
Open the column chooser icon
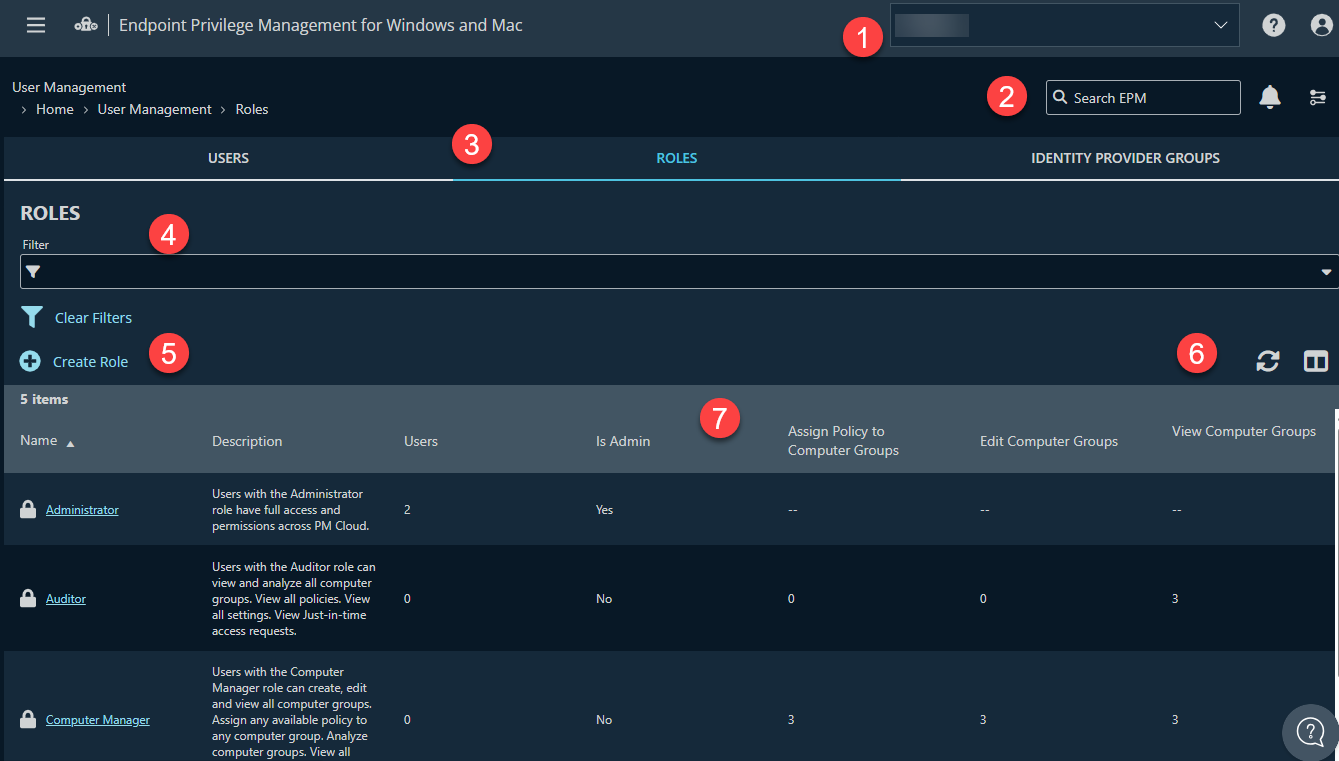[1316, 361]
